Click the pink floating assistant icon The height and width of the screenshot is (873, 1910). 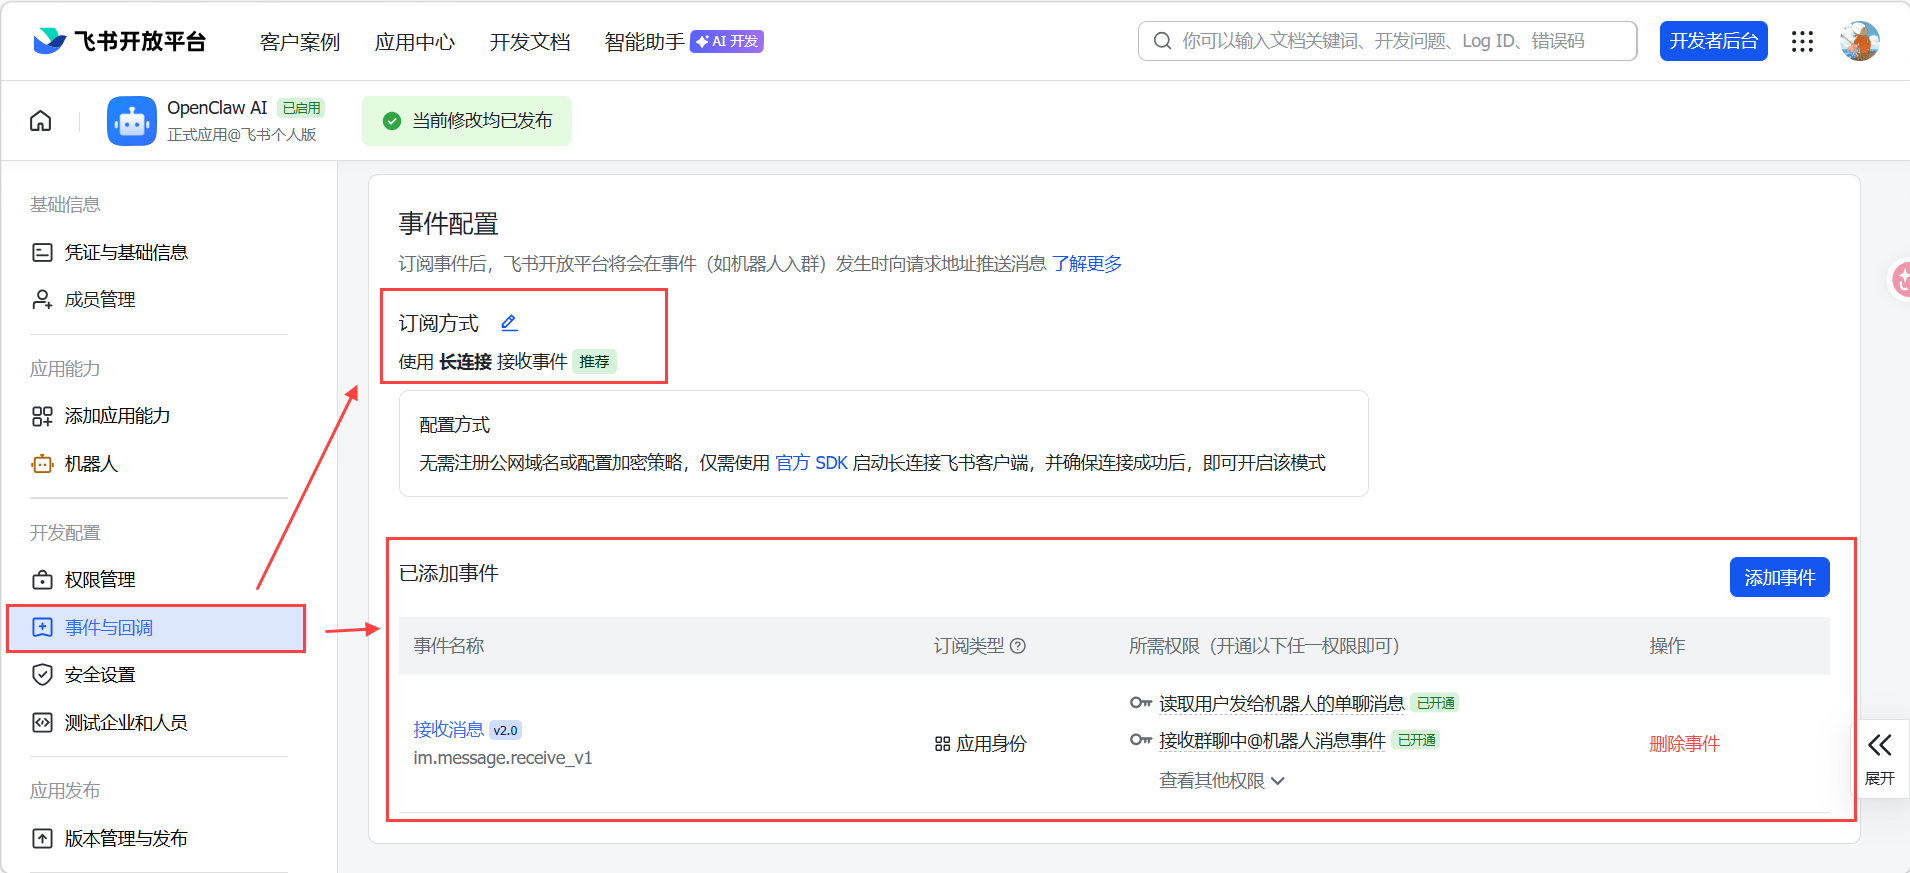tap(1898, 280)
